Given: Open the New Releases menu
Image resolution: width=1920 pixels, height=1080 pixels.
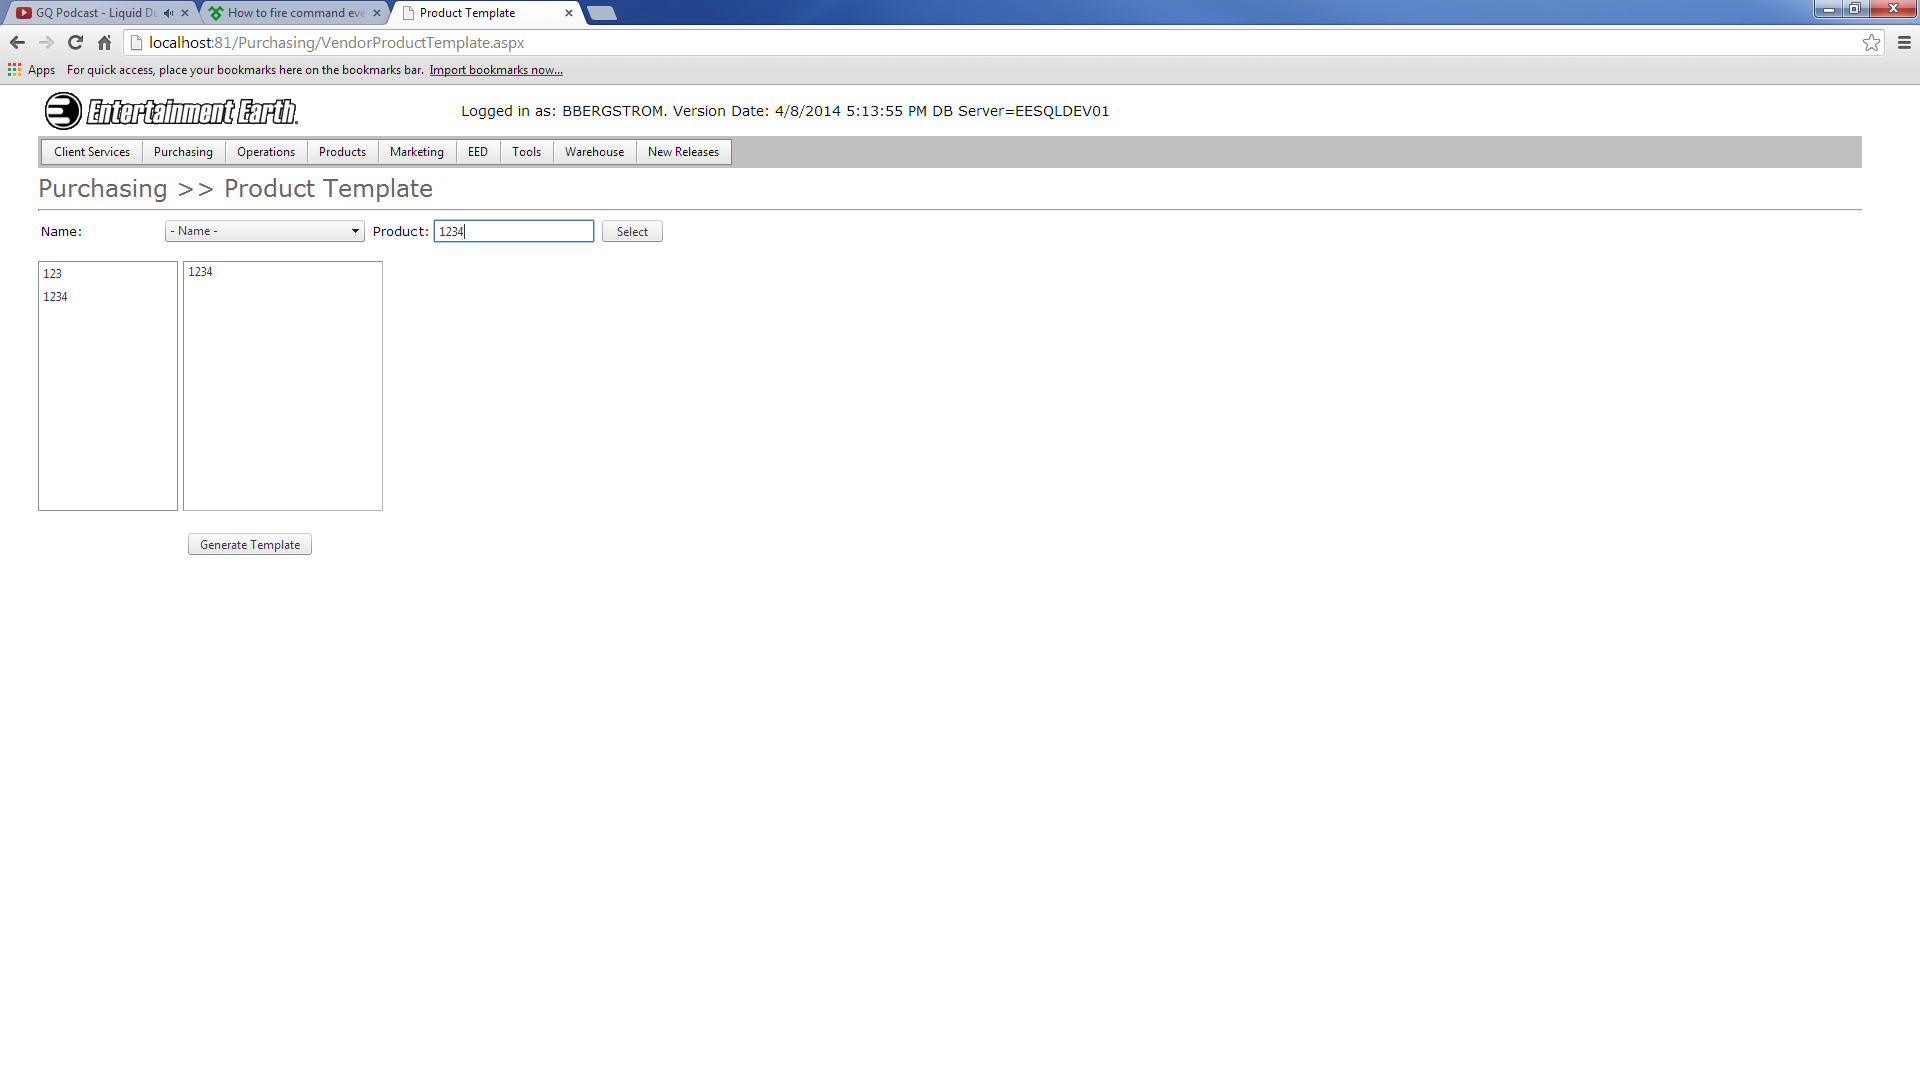Looking at the screenshot, I should [x=683, y=152].
